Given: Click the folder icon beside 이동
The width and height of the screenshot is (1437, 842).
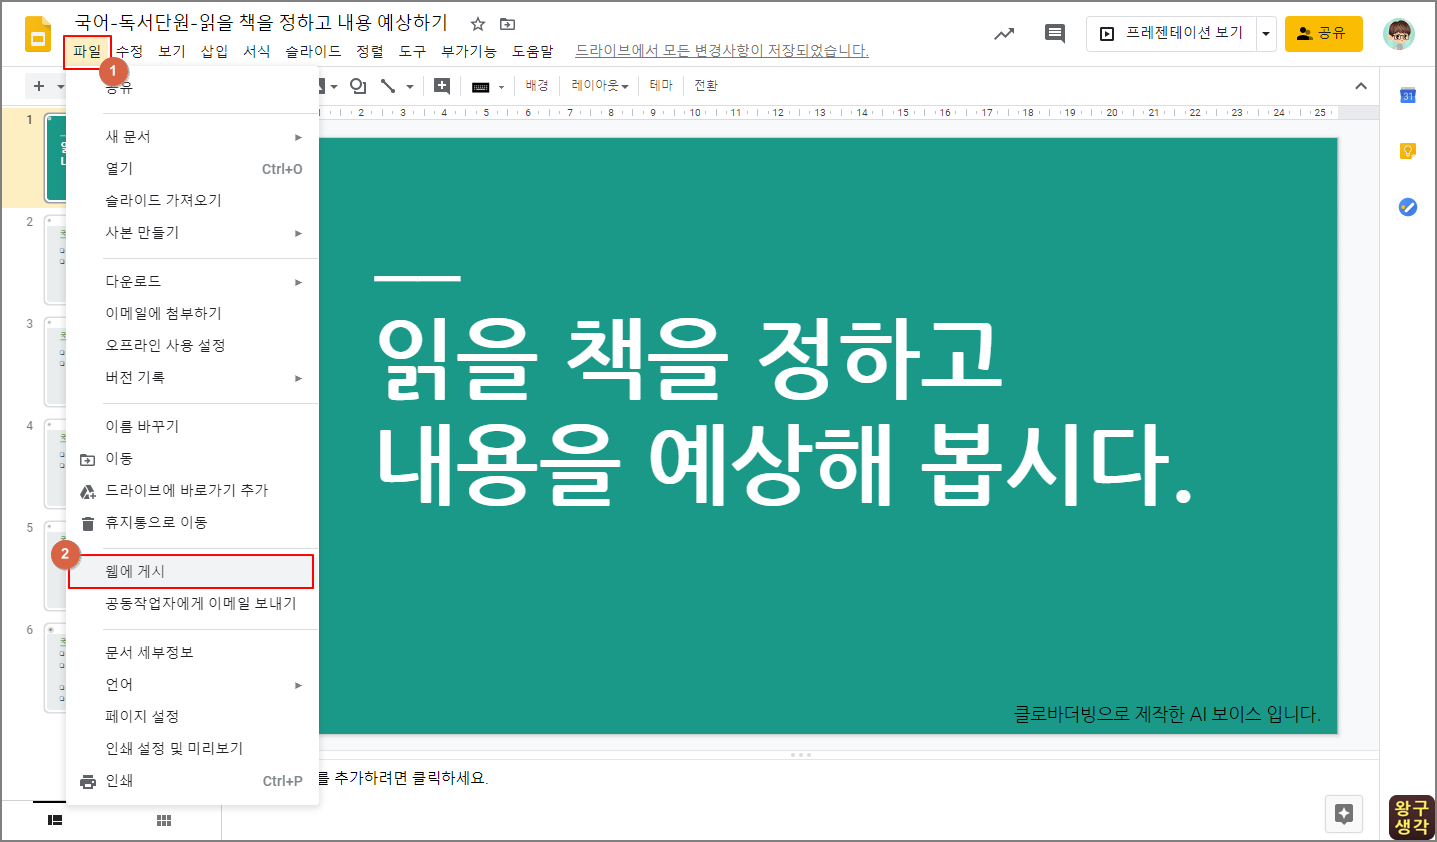Looking at the screenshot, I should (x=88, y=459).
